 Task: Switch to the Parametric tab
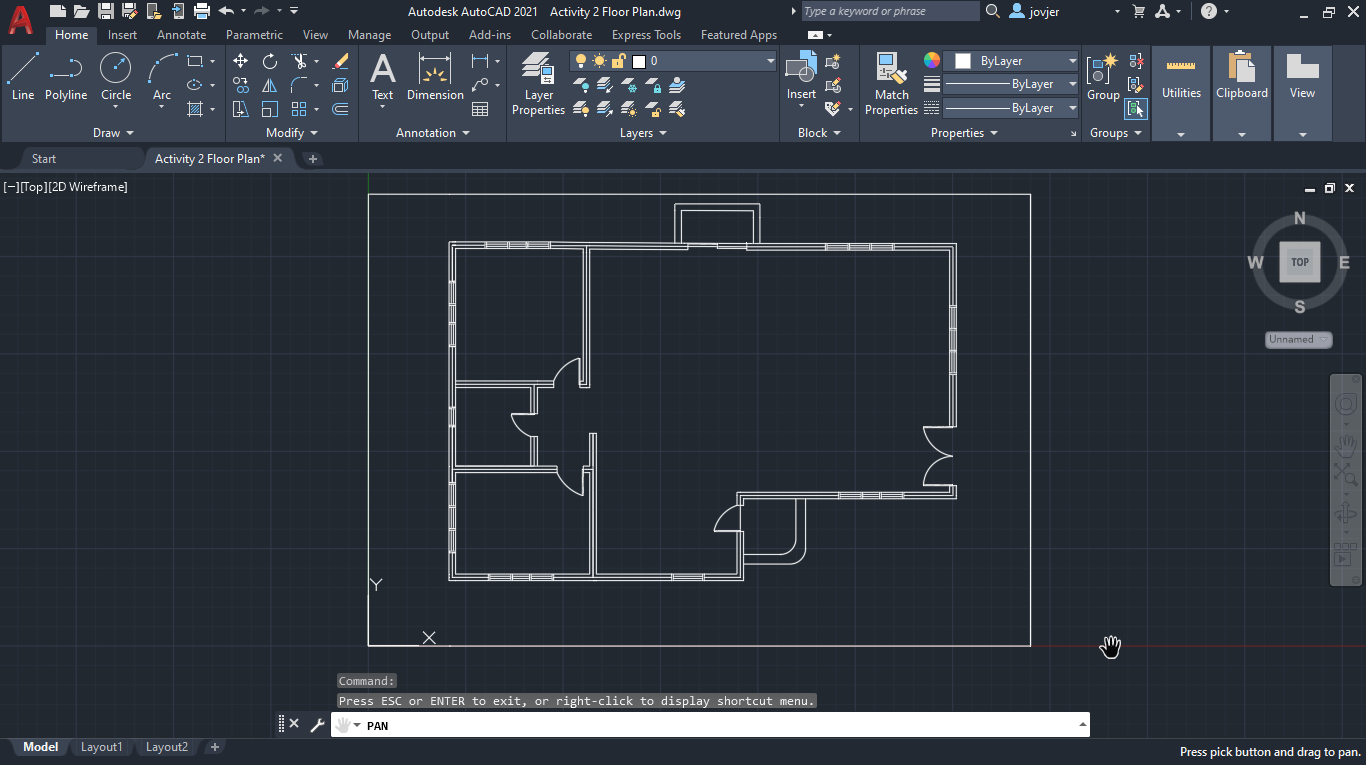click(255, 35)
